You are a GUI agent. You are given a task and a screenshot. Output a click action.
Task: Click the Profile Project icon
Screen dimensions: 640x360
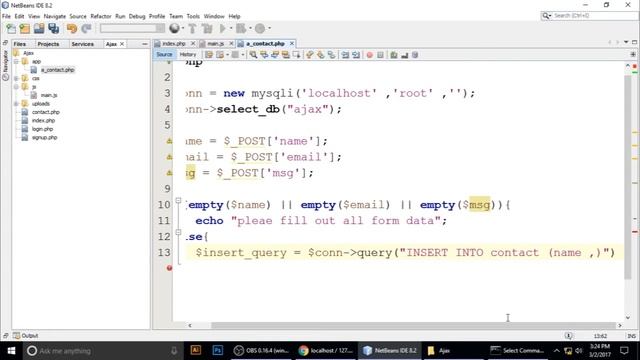tap(260, 29)
